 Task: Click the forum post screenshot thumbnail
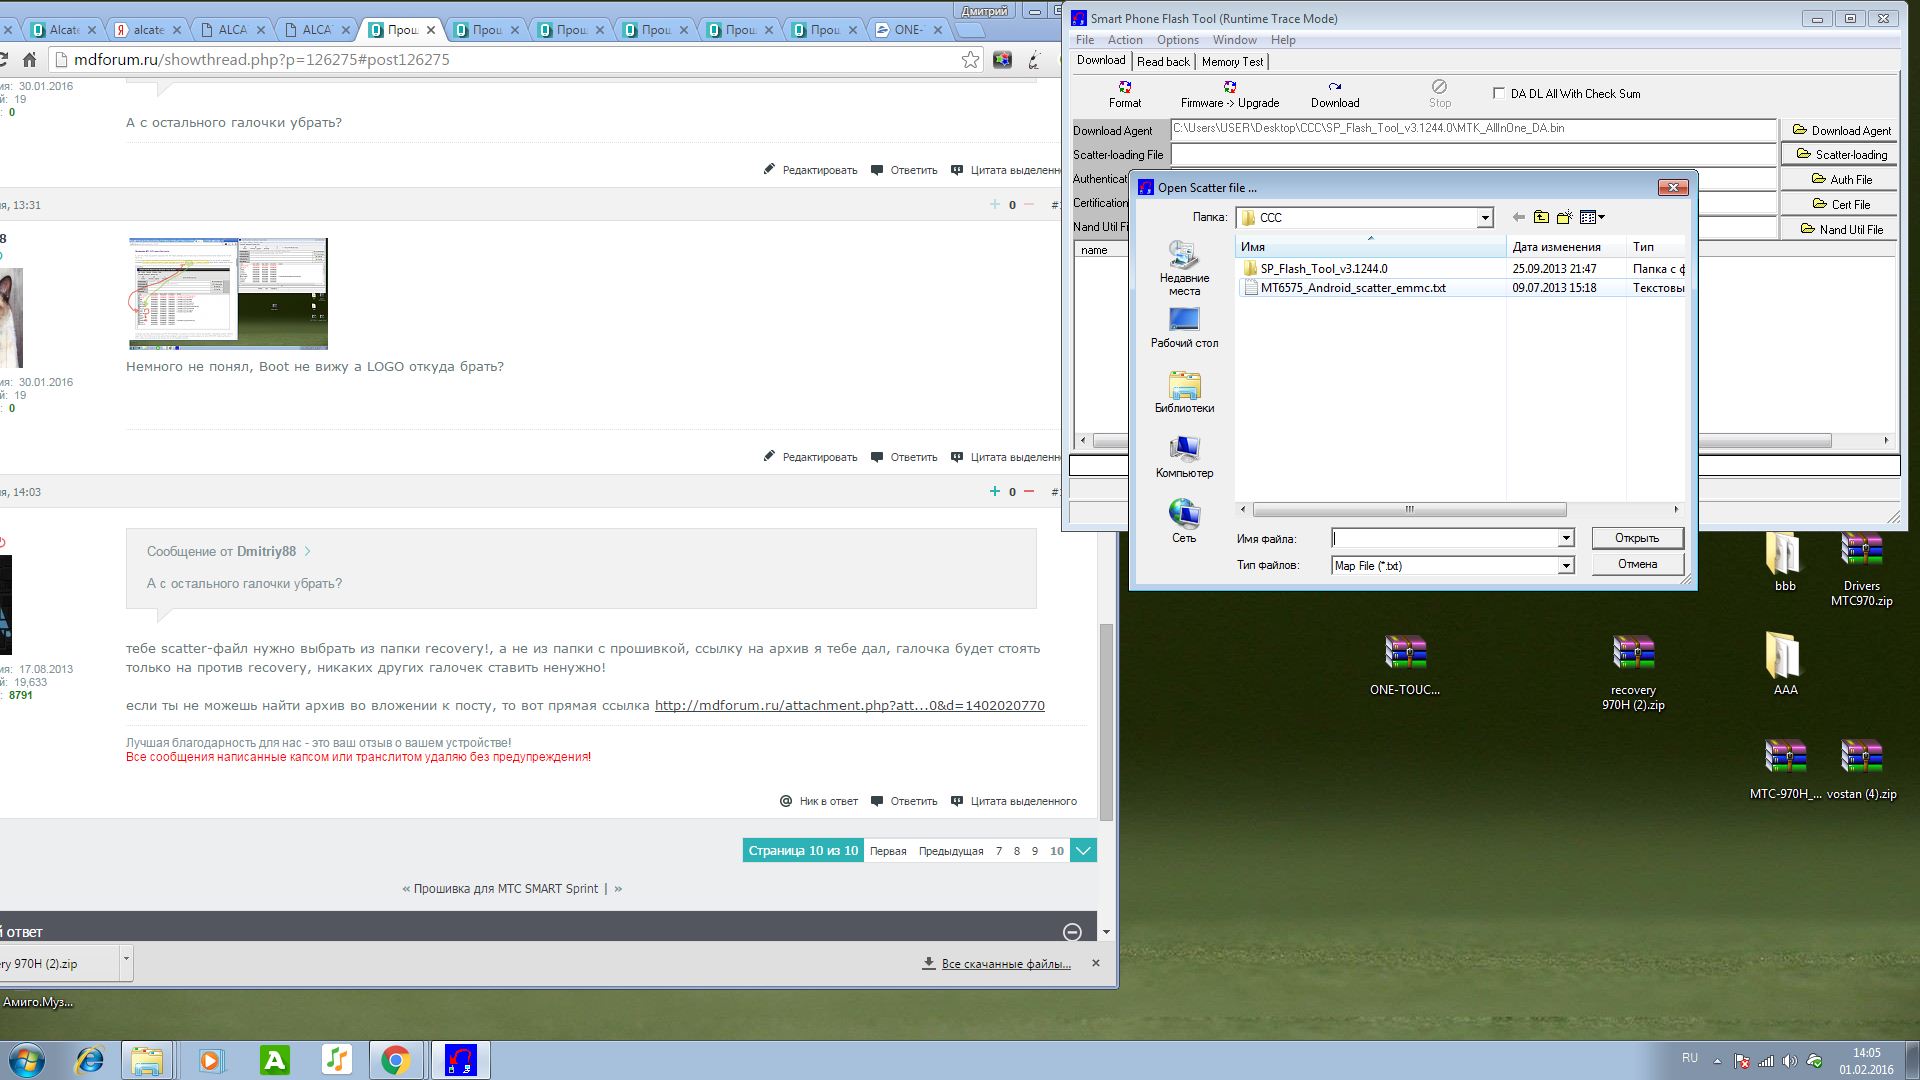pos(228,294)
